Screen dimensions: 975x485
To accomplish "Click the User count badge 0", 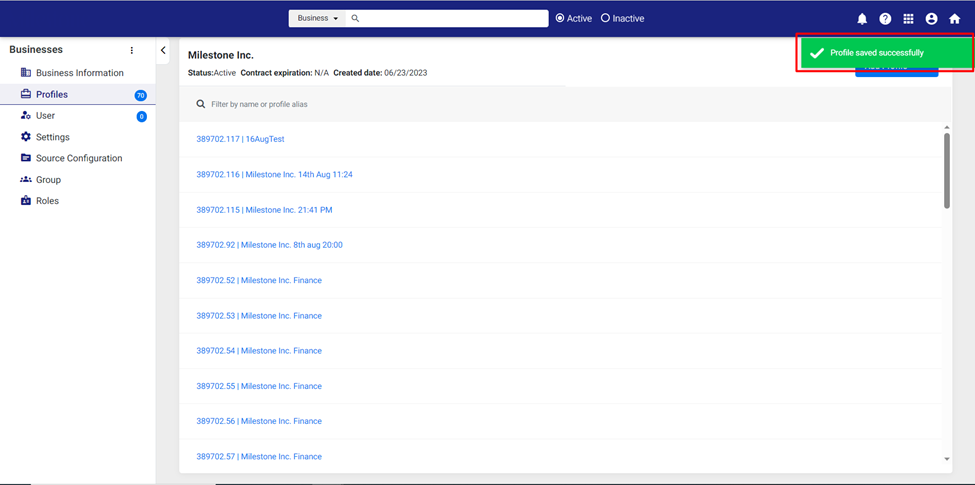I will [142, 116].
